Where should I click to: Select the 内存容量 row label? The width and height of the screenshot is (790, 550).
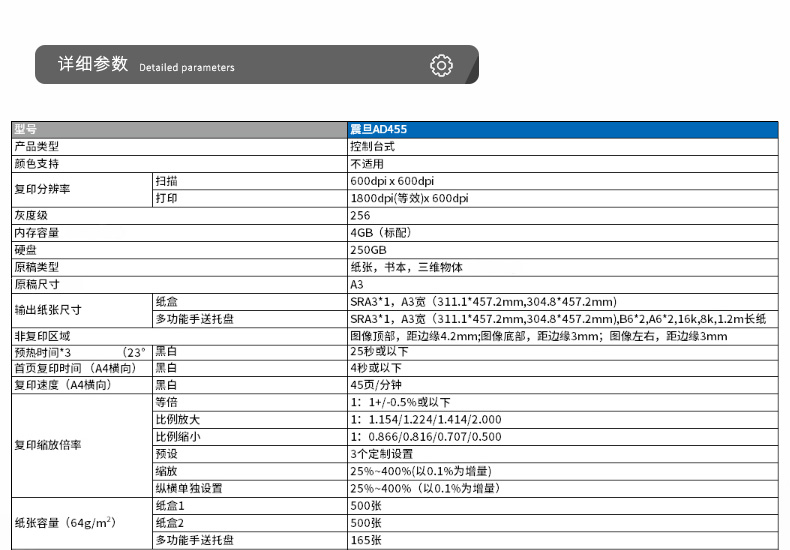[x=37, y=233]
